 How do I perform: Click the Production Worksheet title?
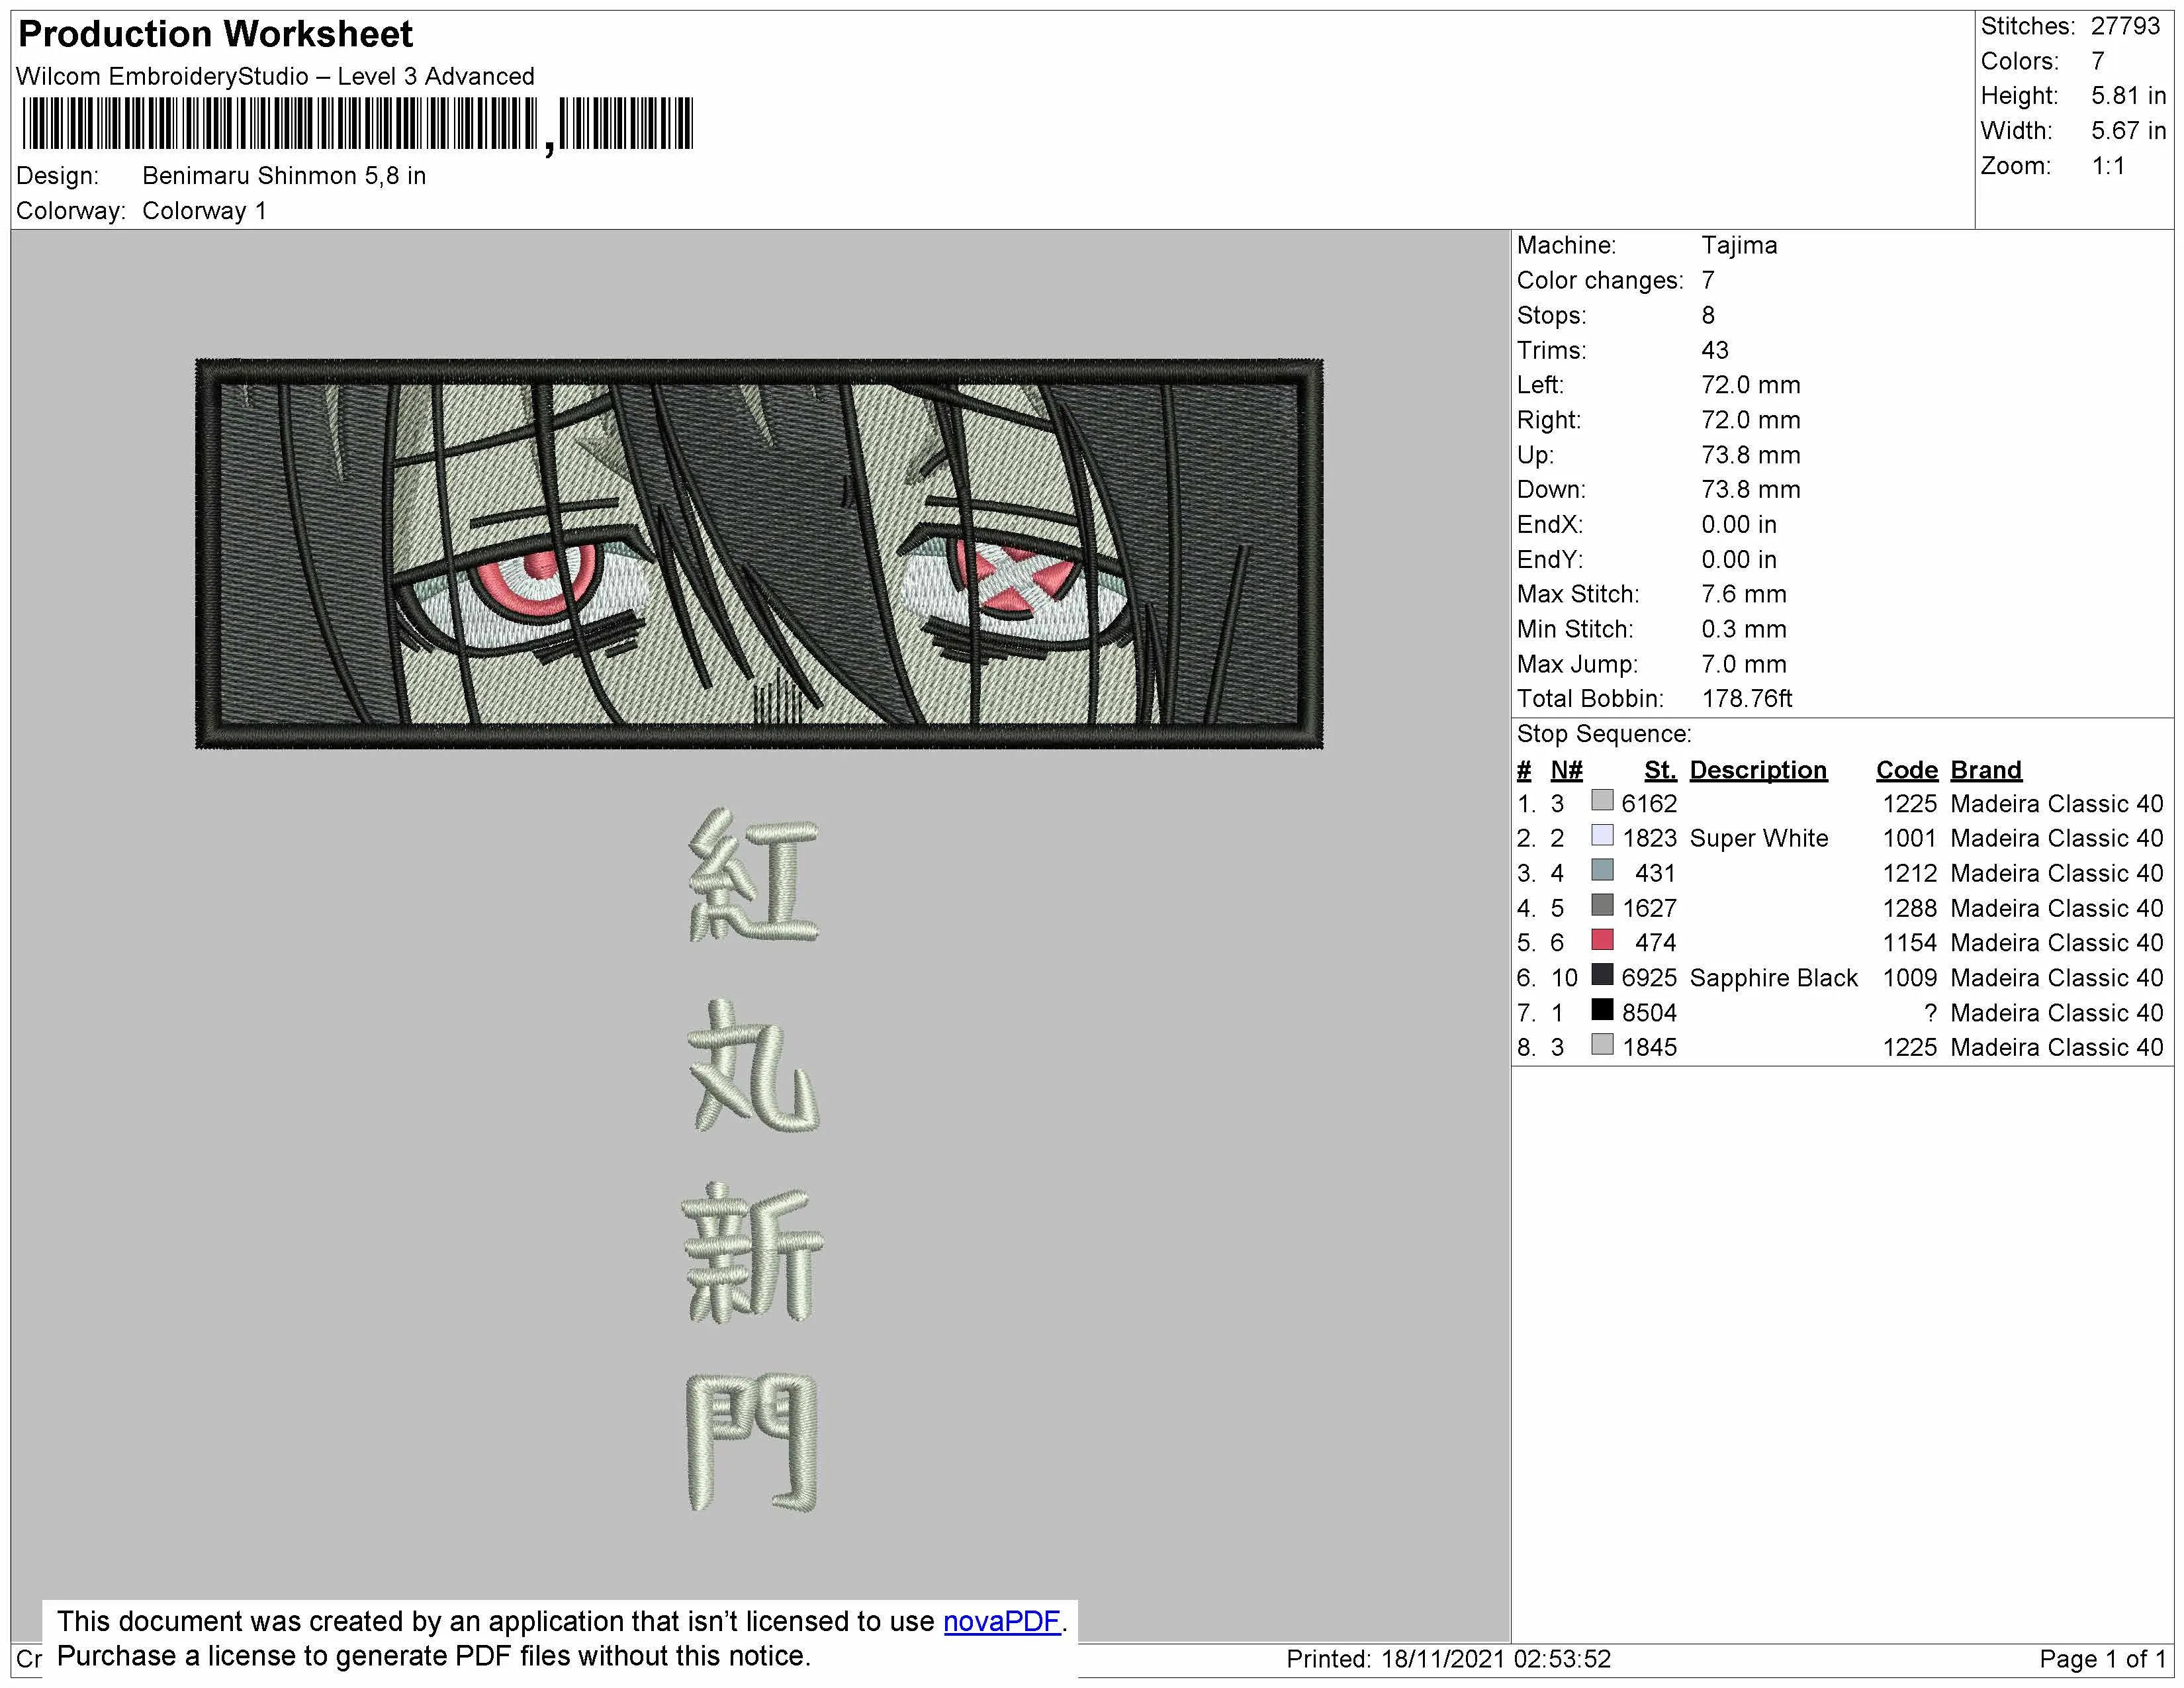215,34
